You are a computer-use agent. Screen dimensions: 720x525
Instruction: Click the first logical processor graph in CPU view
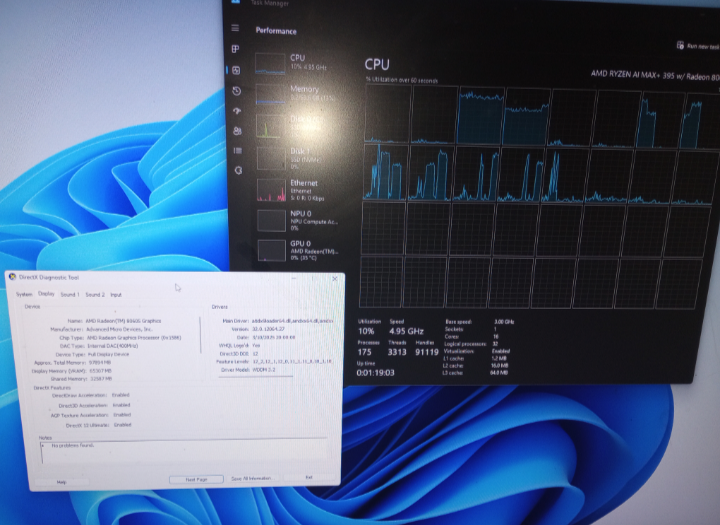coord(388,114)
